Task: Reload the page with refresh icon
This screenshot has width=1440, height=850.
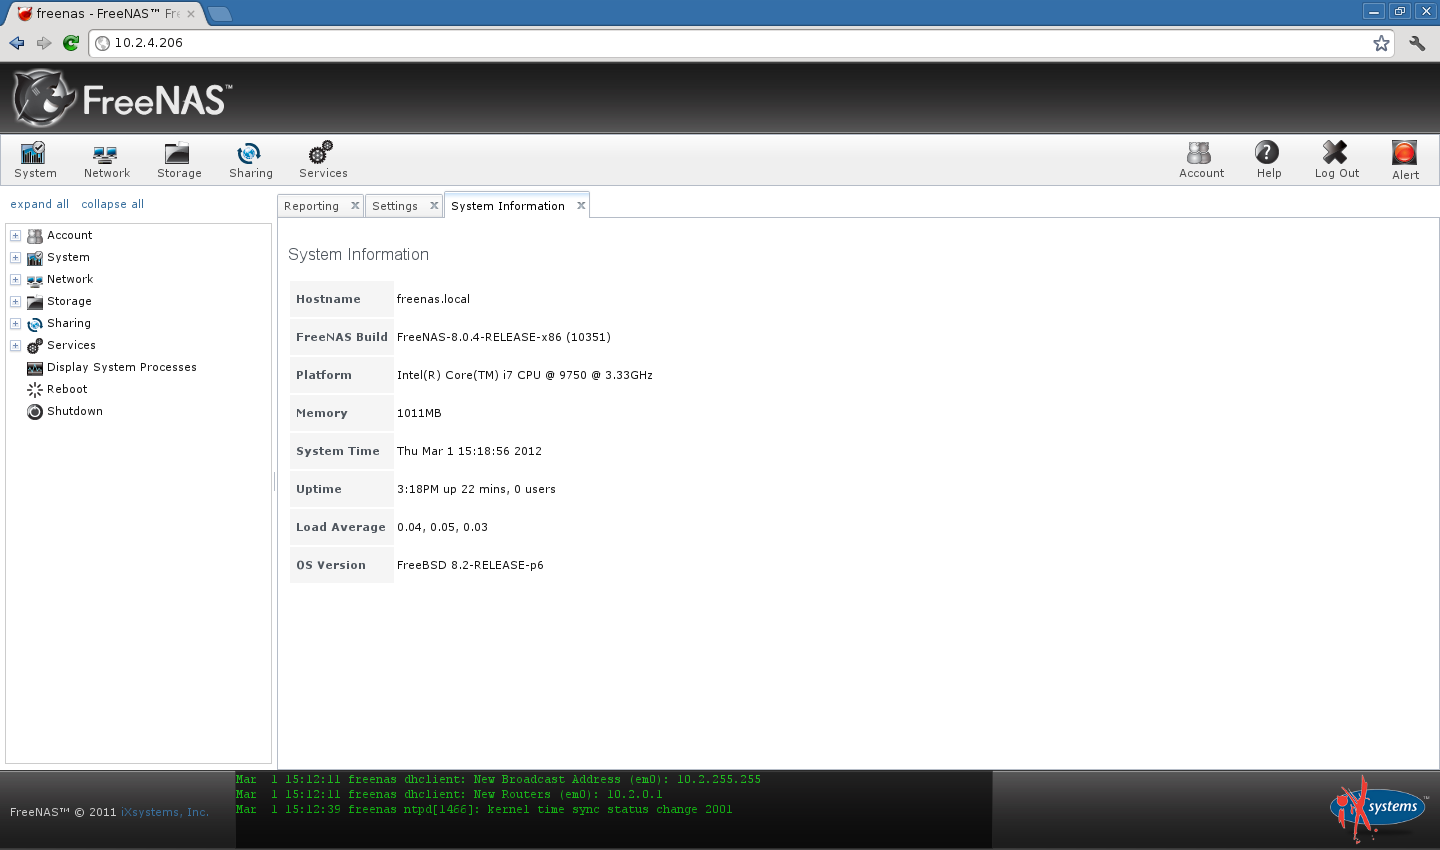Action: coord(71,43)
